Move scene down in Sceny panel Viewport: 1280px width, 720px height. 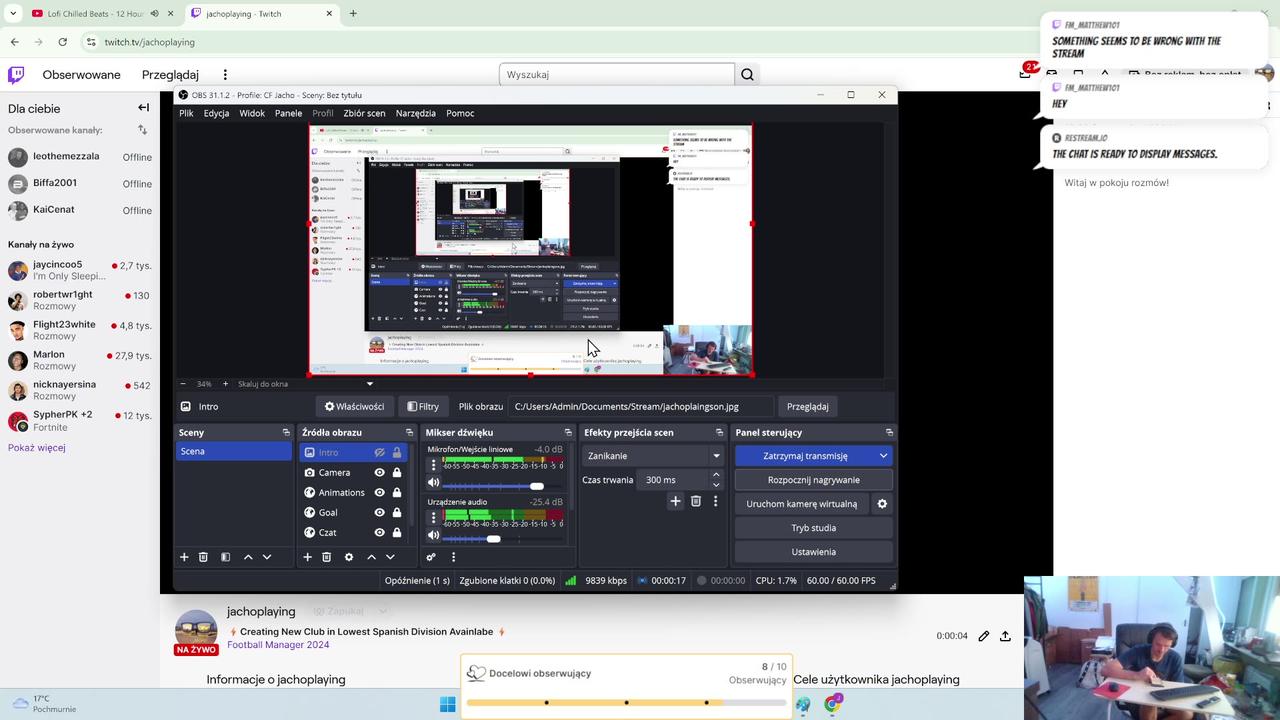267,557
